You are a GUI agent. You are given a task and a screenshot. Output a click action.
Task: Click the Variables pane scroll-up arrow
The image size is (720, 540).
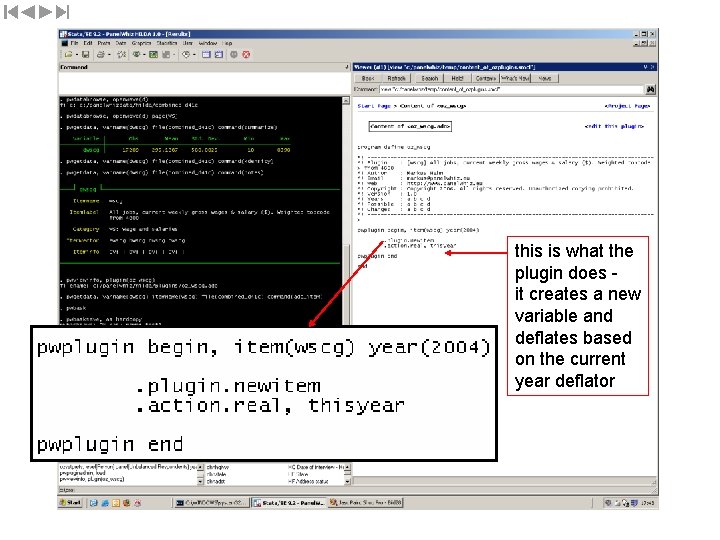point(348,467)
